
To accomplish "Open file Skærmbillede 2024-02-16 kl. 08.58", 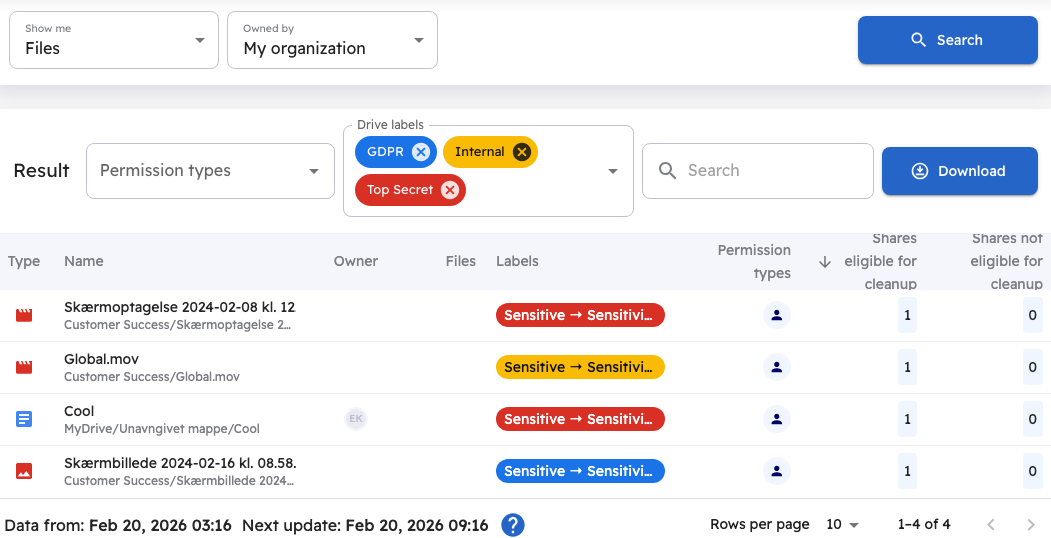I will click(180, 464).
